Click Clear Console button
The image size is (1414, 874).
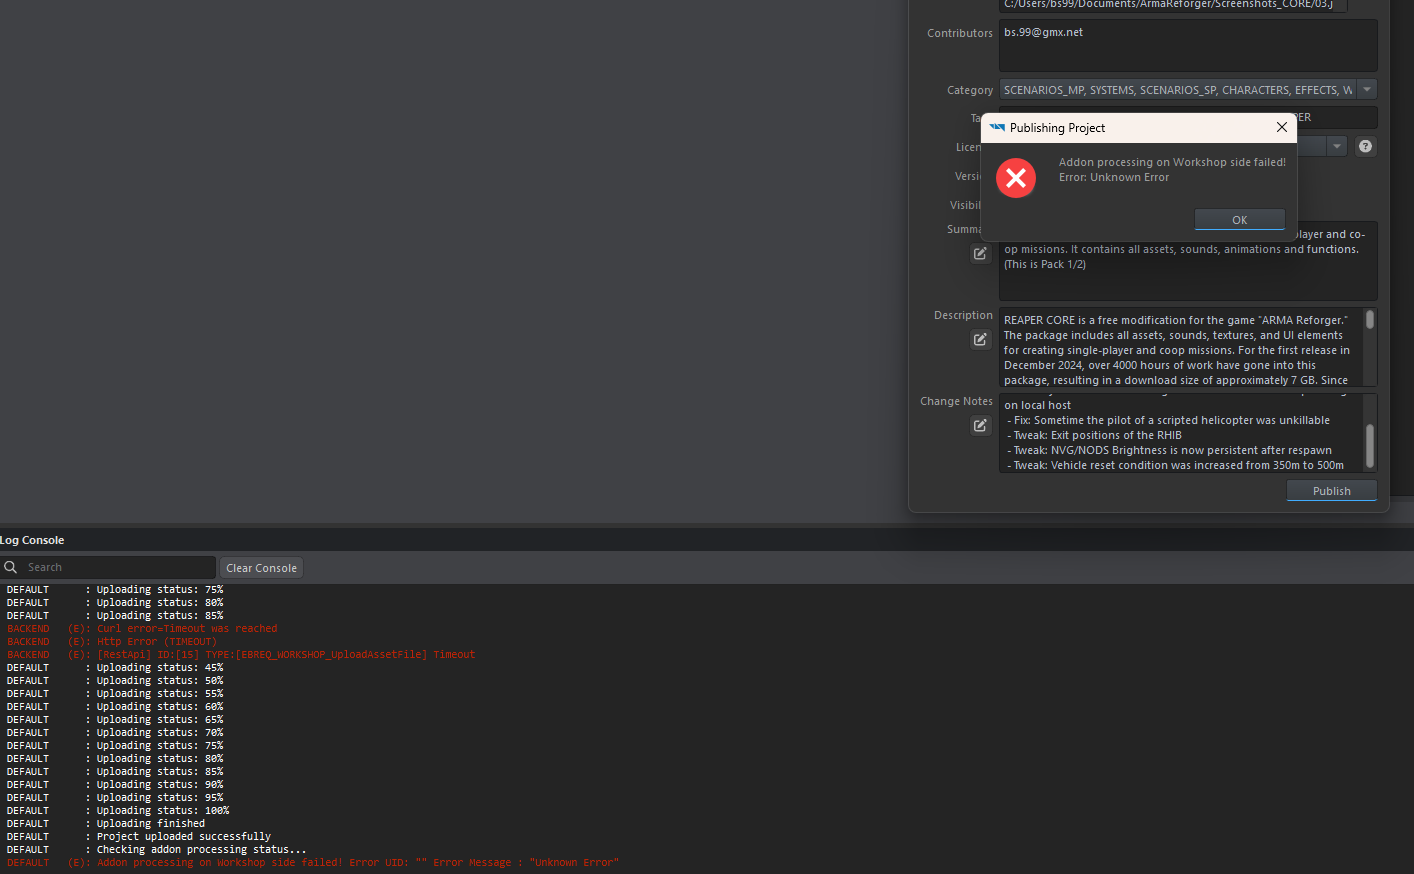pos(261,568)
